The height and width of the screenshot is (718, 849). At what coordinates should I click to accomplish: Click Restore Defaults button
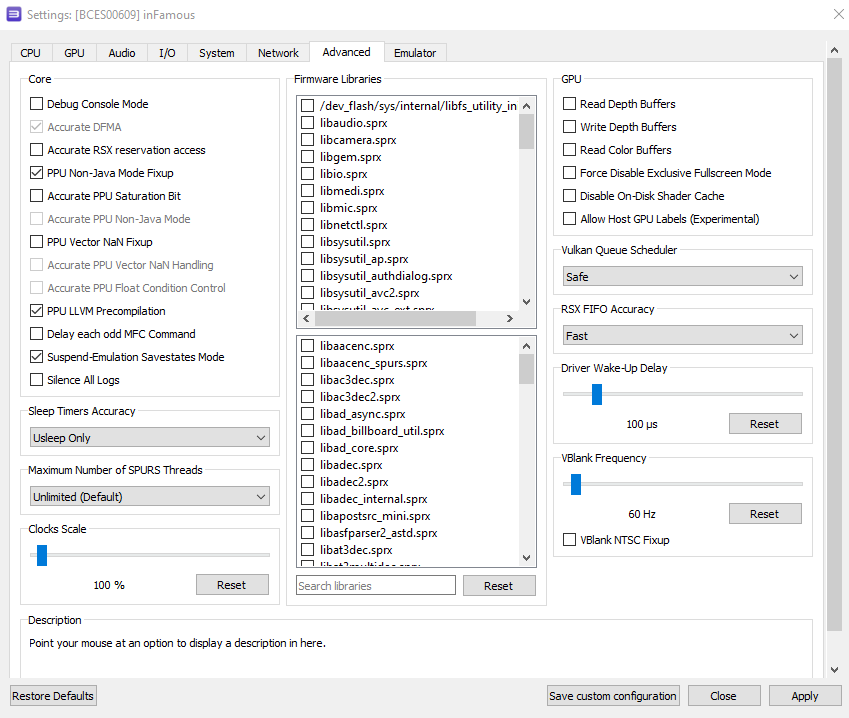click(53, 696)
